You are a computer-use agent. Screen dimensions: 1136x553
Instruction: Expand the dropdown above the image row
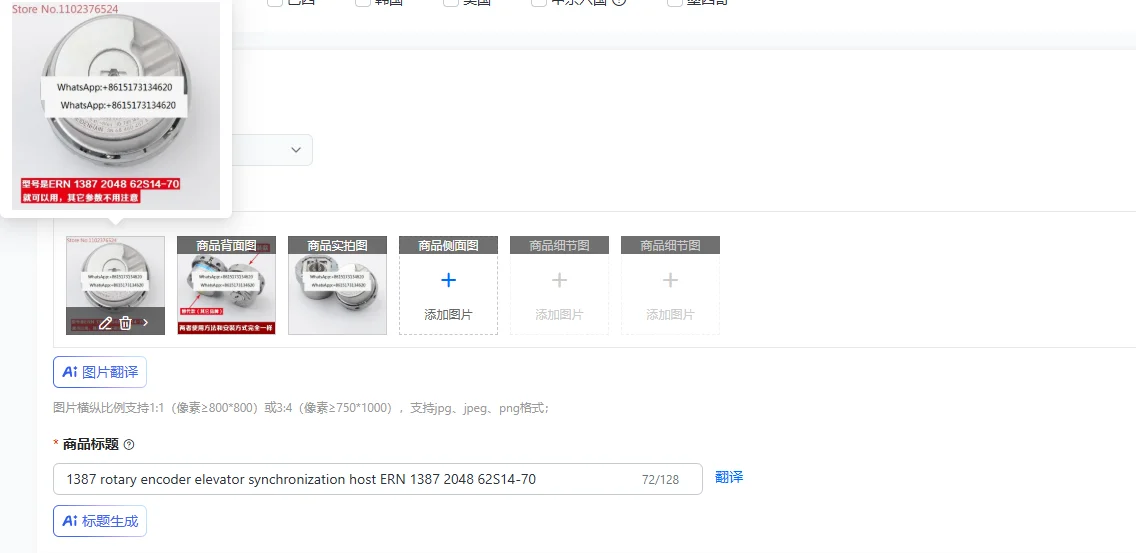[295, 150]
